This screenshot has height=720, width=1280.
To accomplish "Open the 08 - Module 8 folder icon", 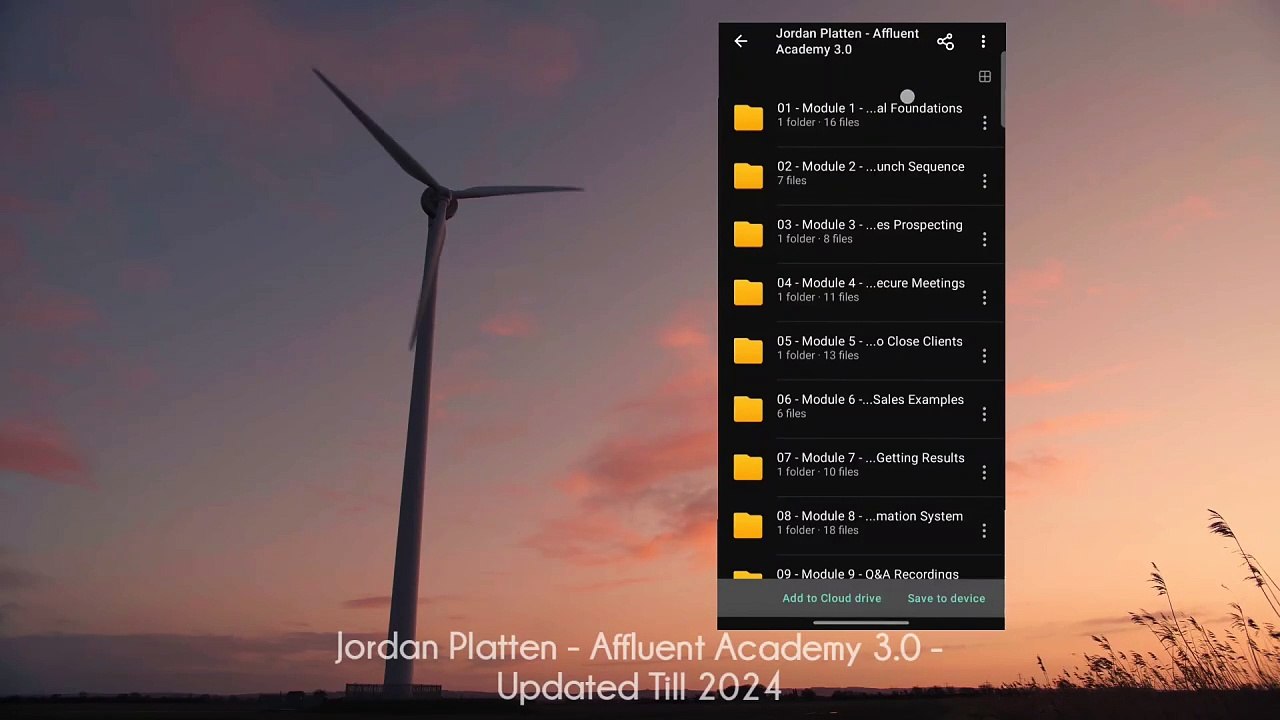I will point(748,525).
